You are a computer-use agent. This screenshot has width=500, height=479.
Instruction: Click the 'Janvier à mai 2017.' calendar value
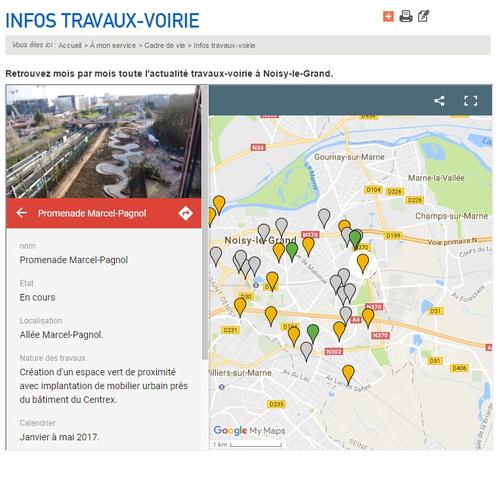click(59, 437)
